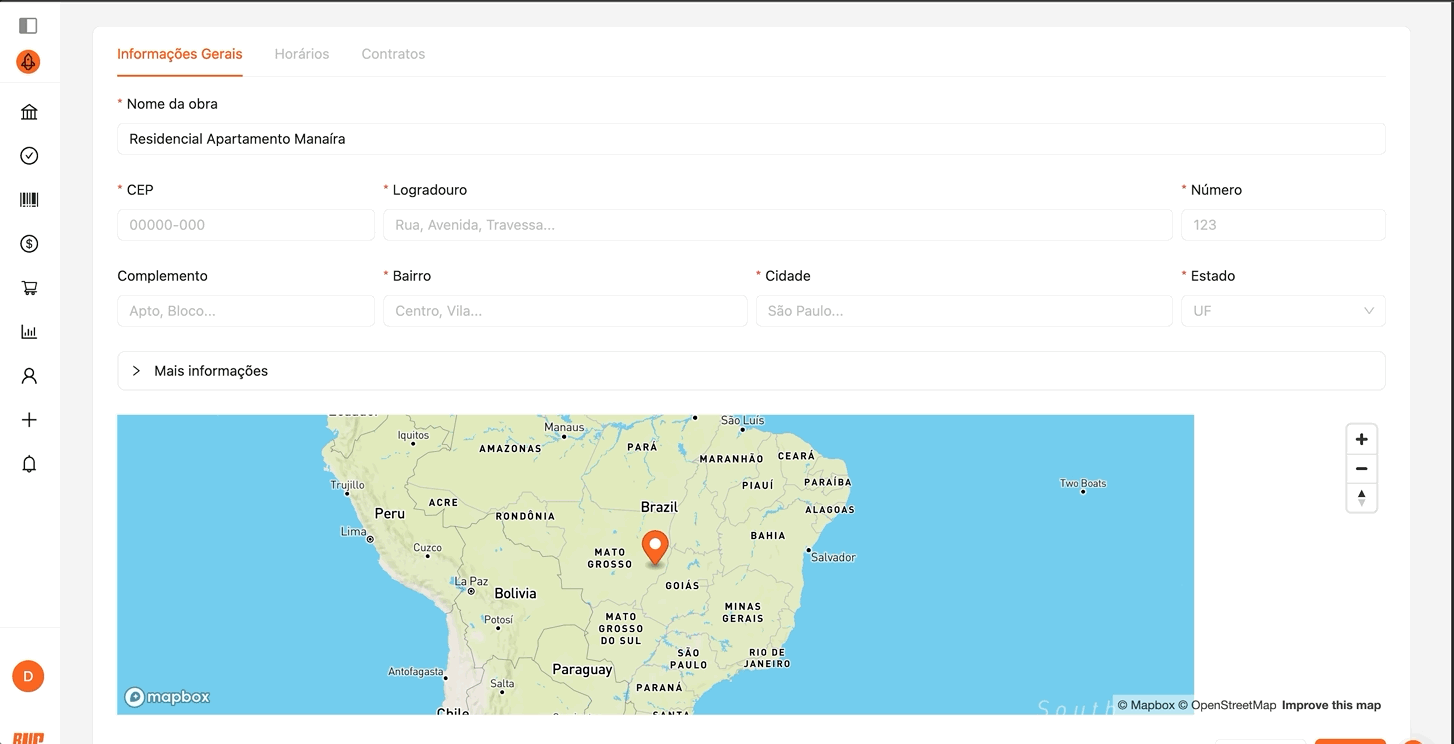Click the Brazil country label on map
The width and height of the screenshot is (1454, 744).
[x=660, y=507]
